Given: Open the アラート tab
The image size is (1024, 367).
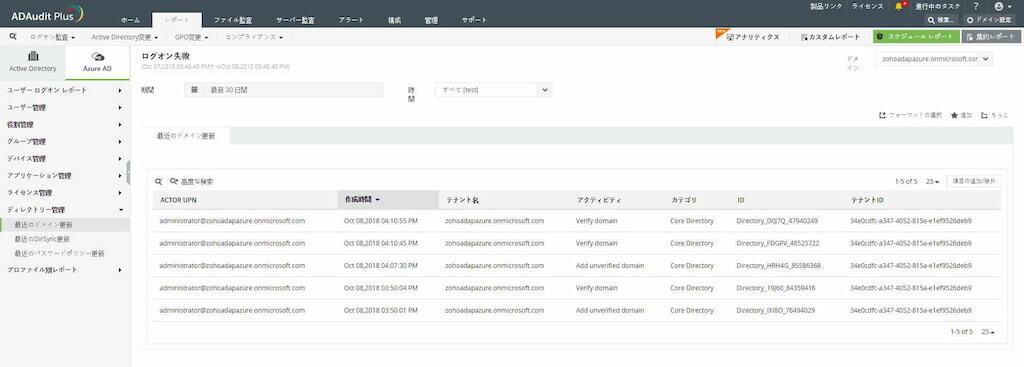Looking at the screenshot, I should 351,20.
